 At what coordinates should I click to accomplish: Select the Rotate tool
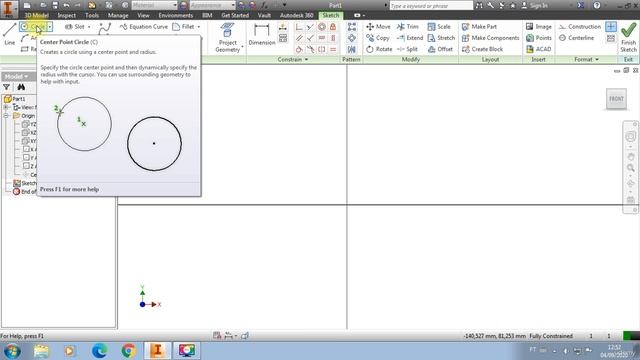(x=379, y=49)
